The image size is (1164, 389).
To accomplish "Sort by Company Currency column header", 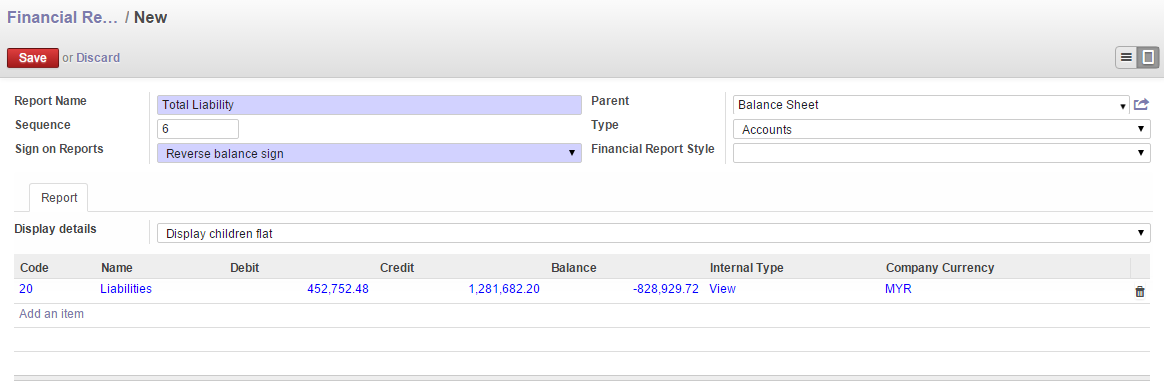I will (x=940, y=267).
